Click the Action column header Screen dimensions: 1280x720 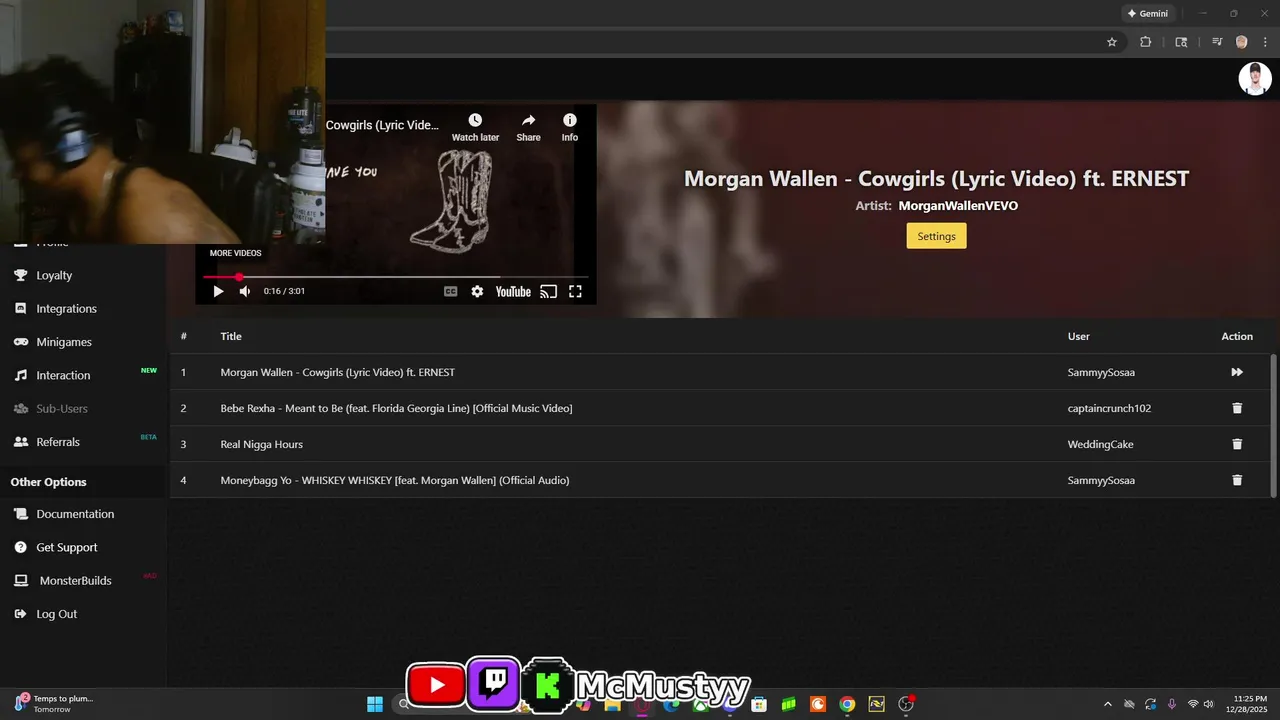point(1237,336)
